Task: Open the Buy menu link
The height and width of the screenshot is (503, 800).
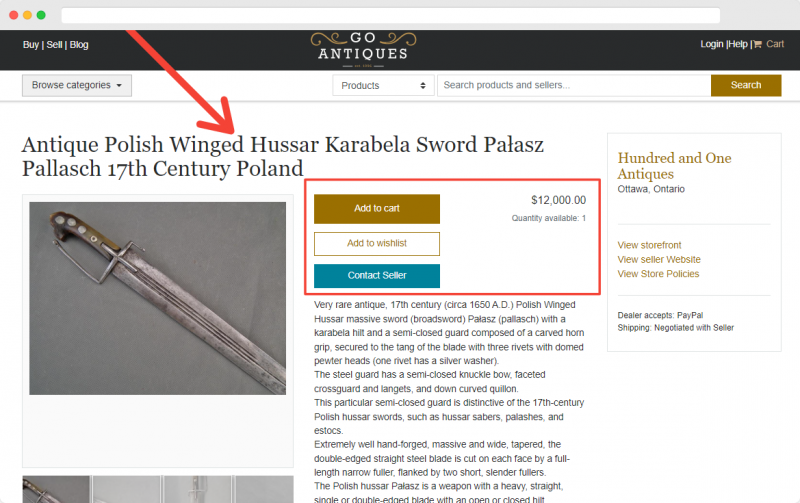Action: [x=31, y=45]
